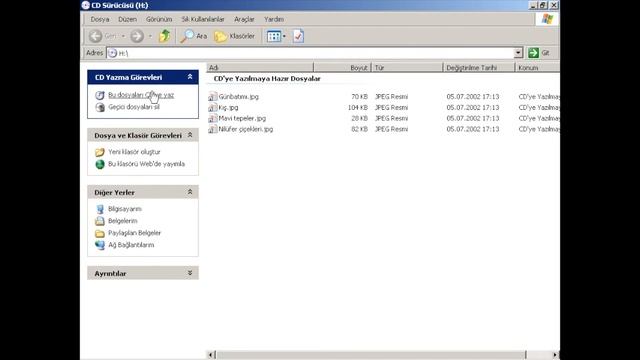Sort by the Adı column header
This screenshot has height=360, width=640.
260,67
